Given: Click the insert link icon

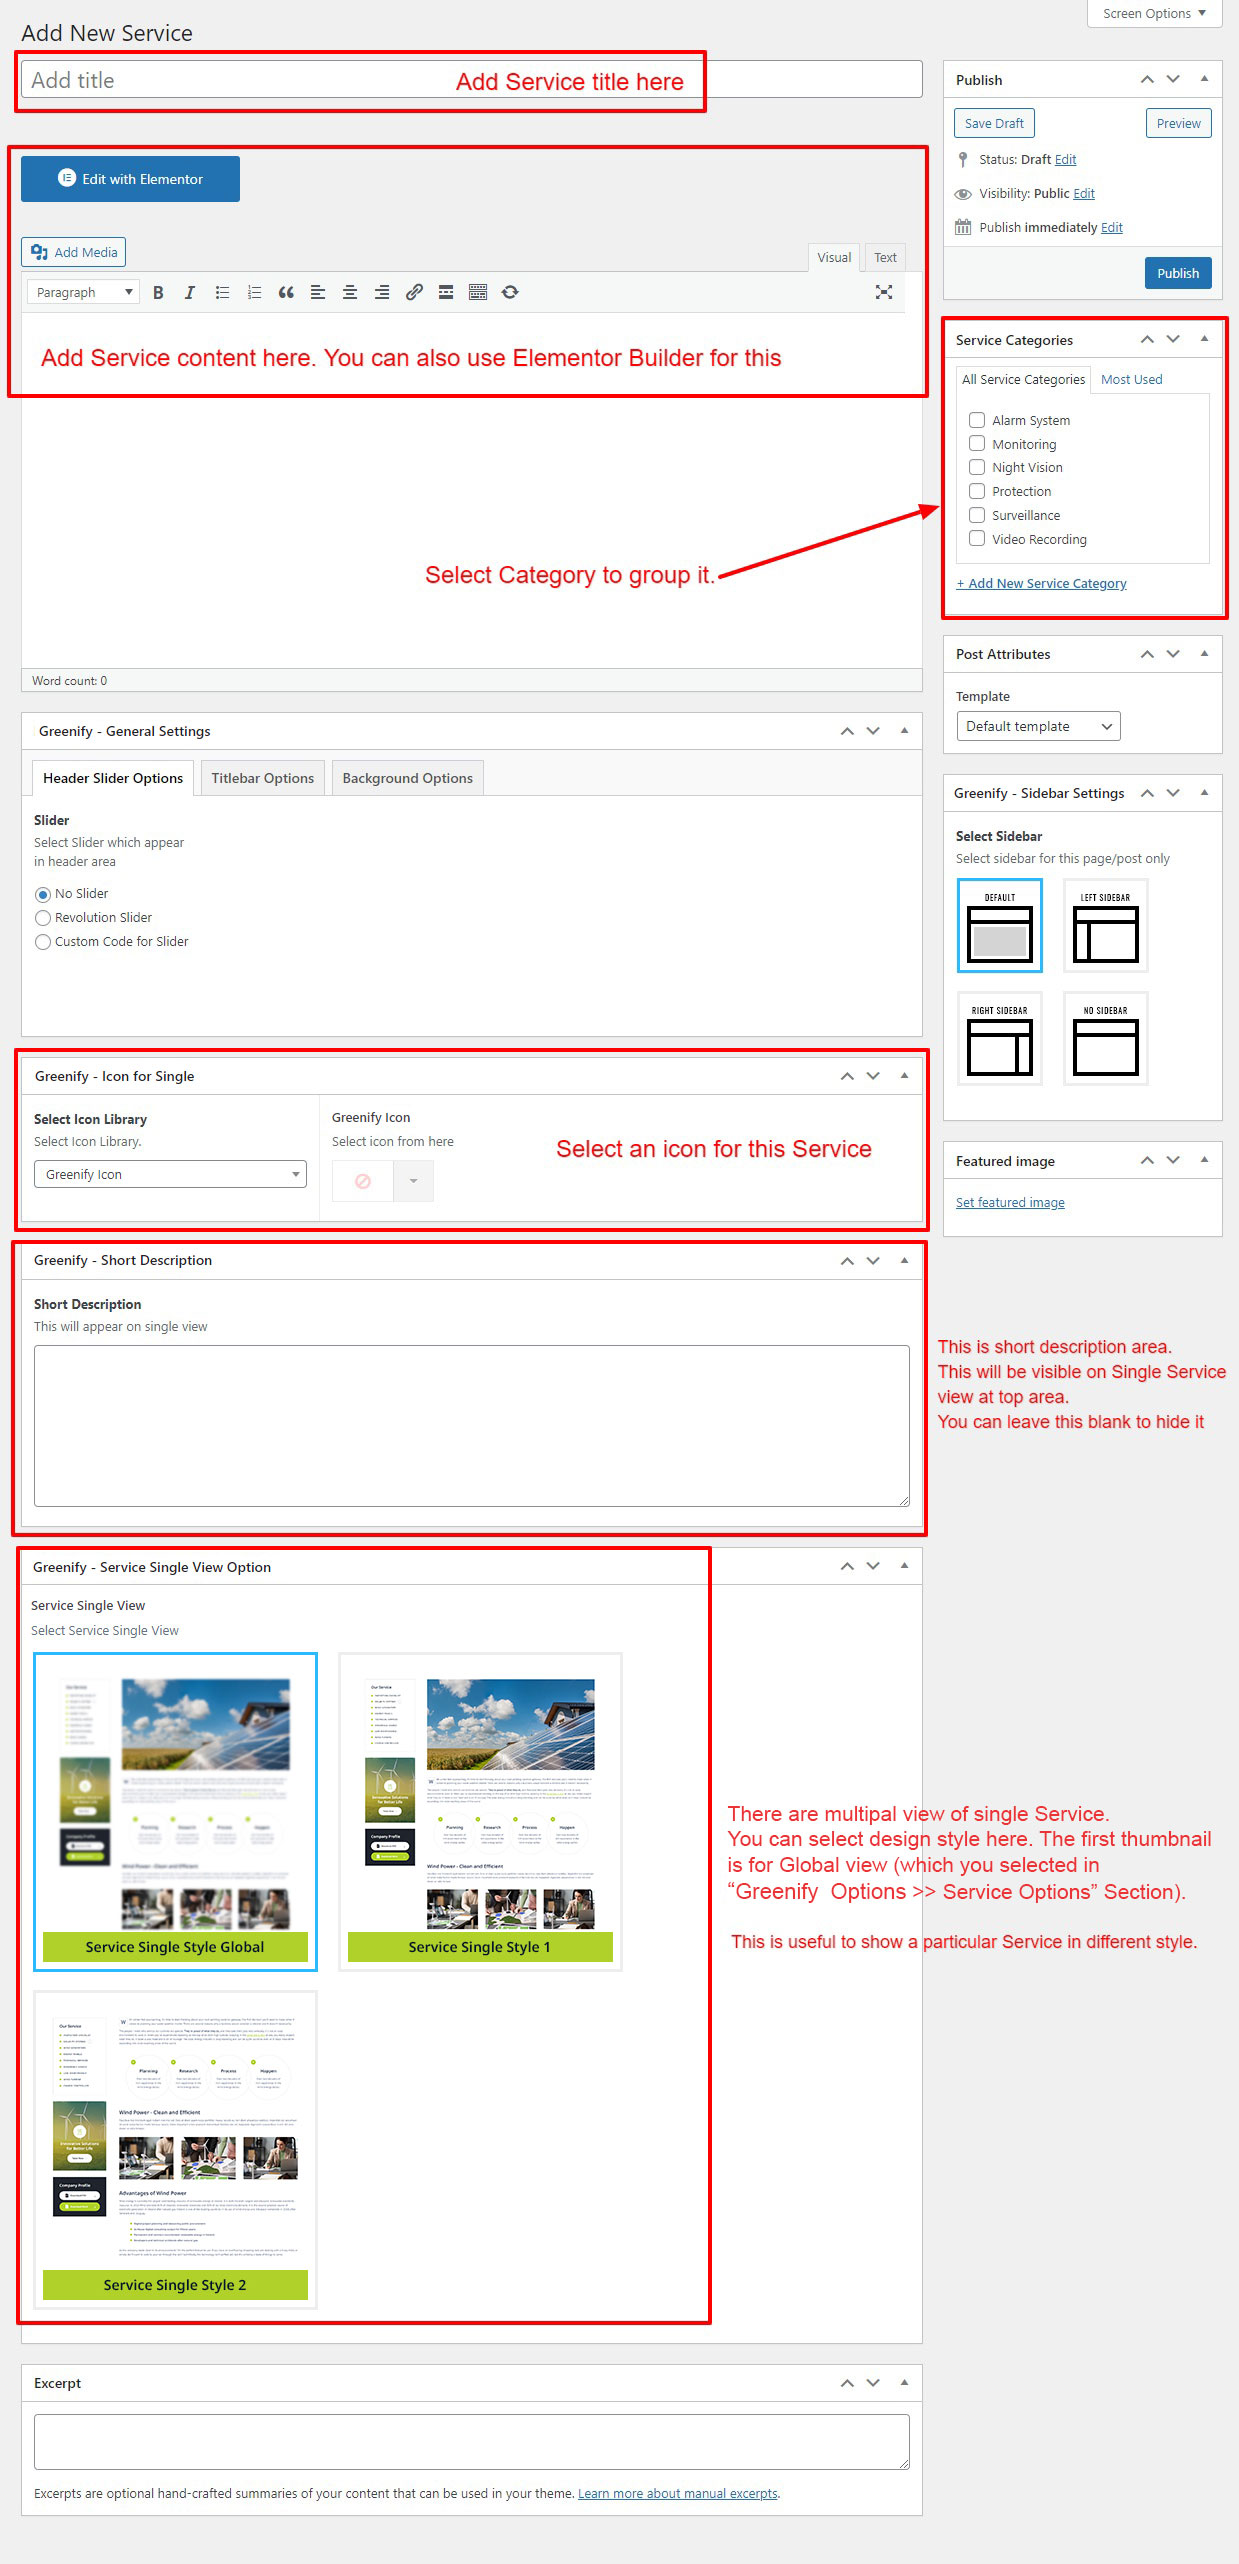Looking at the screenshot, I should click(414, 292).
